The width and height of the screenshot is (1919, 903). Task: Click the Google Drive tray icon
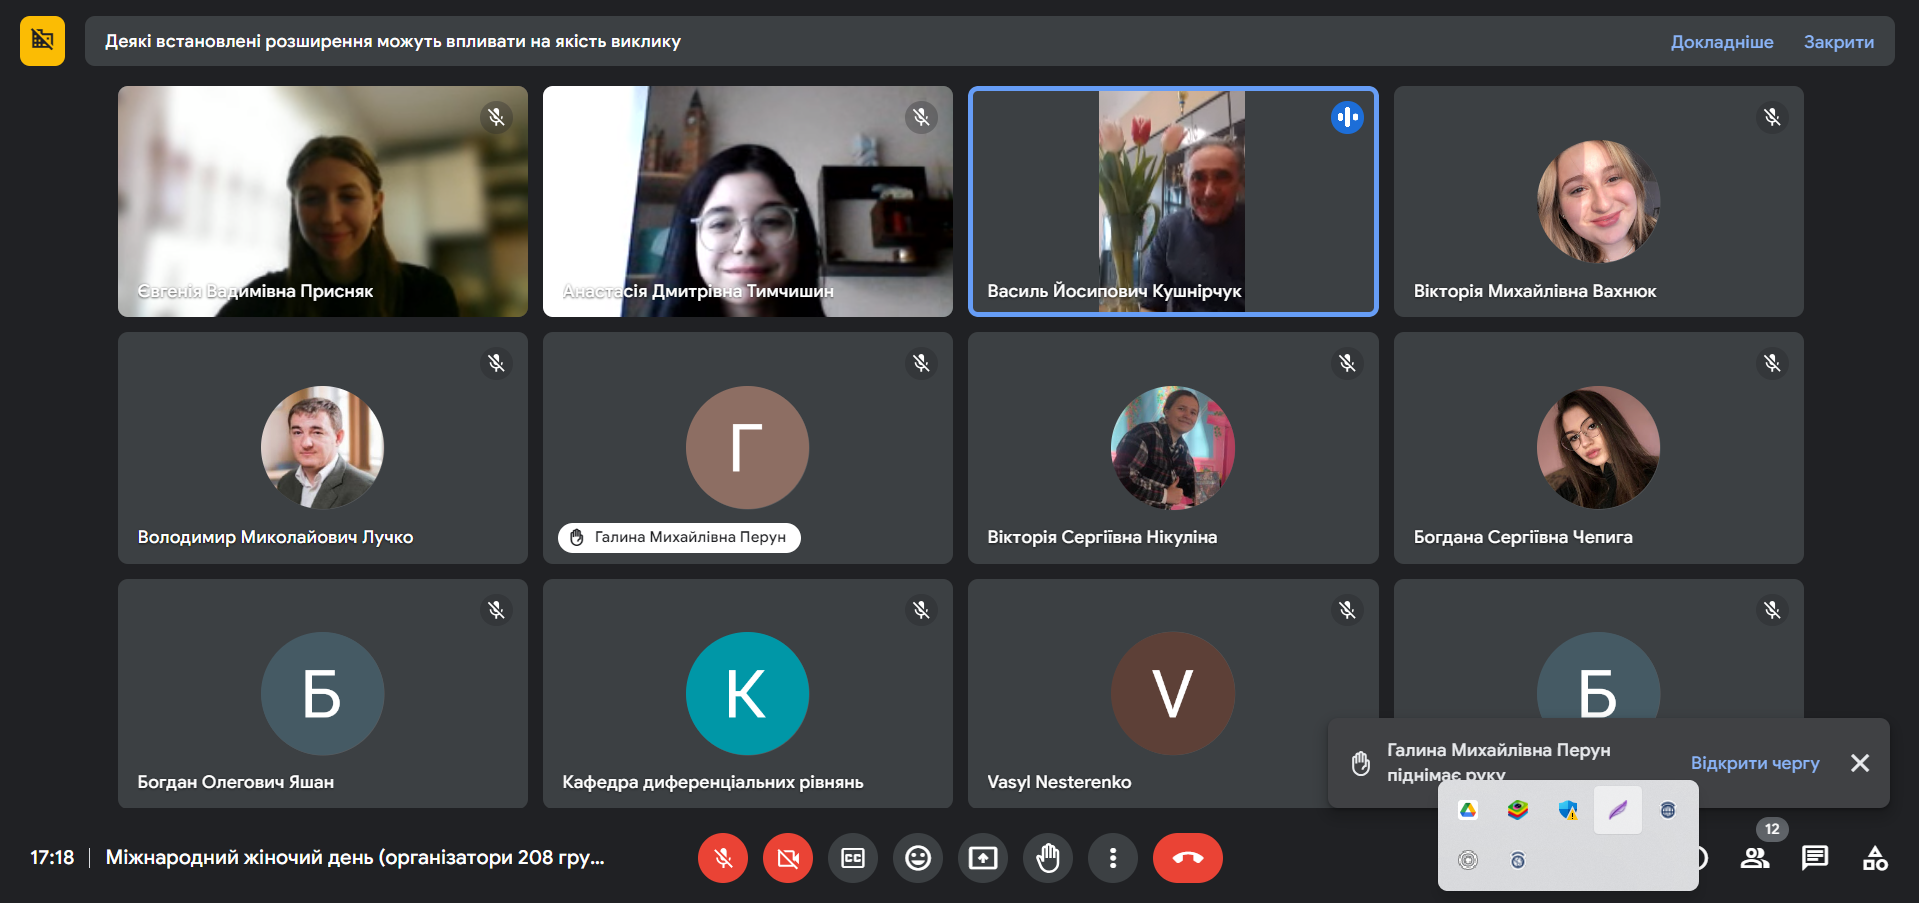point(1468,810)
